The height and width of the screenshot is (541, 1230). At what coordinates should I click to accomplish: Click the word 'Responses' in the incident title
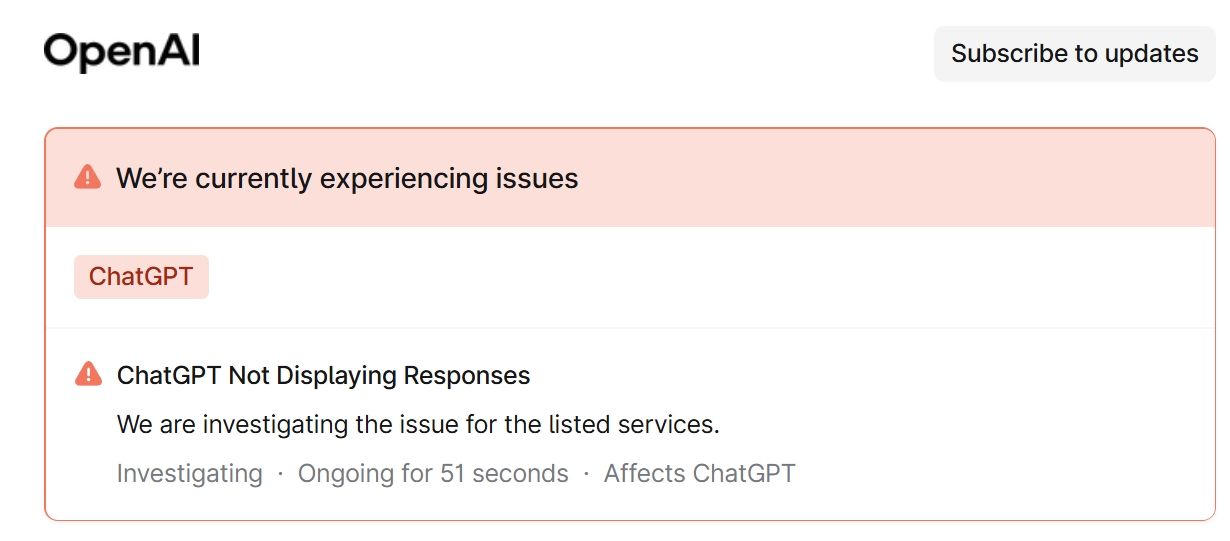pos(466,375)
